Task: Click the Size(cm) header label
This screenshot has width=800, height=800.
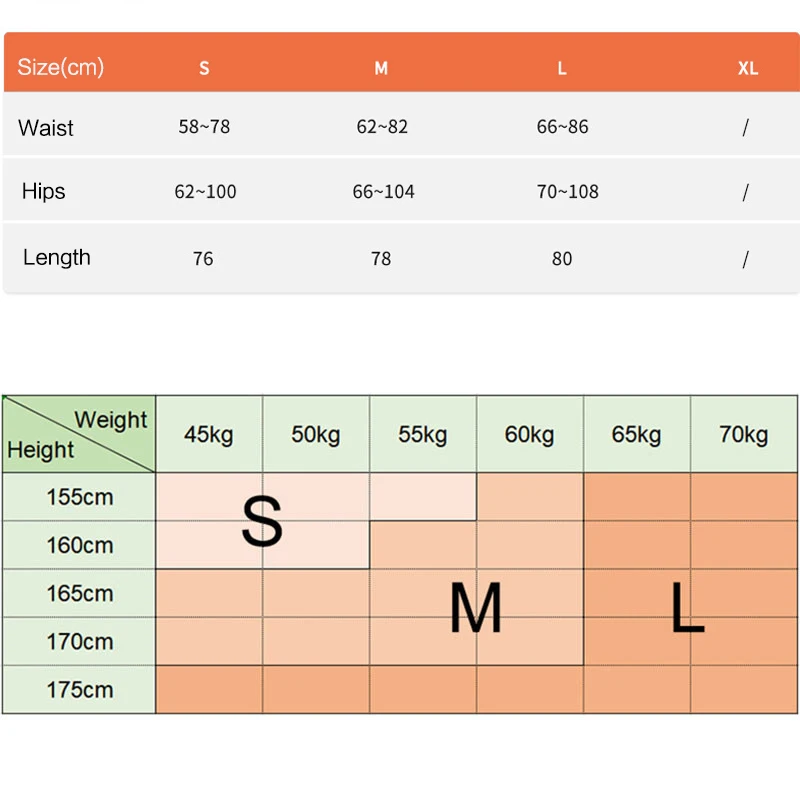Action: [x=61, y=68]
